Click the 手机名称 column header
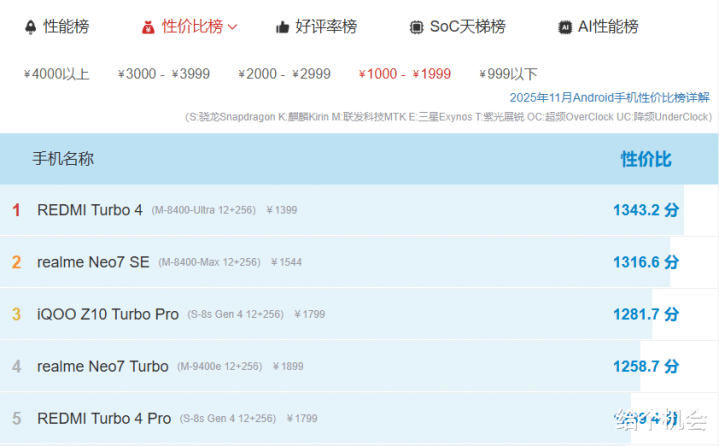Image resolution: width=719 pixels, height=446 pixels. tap(63, 159)
